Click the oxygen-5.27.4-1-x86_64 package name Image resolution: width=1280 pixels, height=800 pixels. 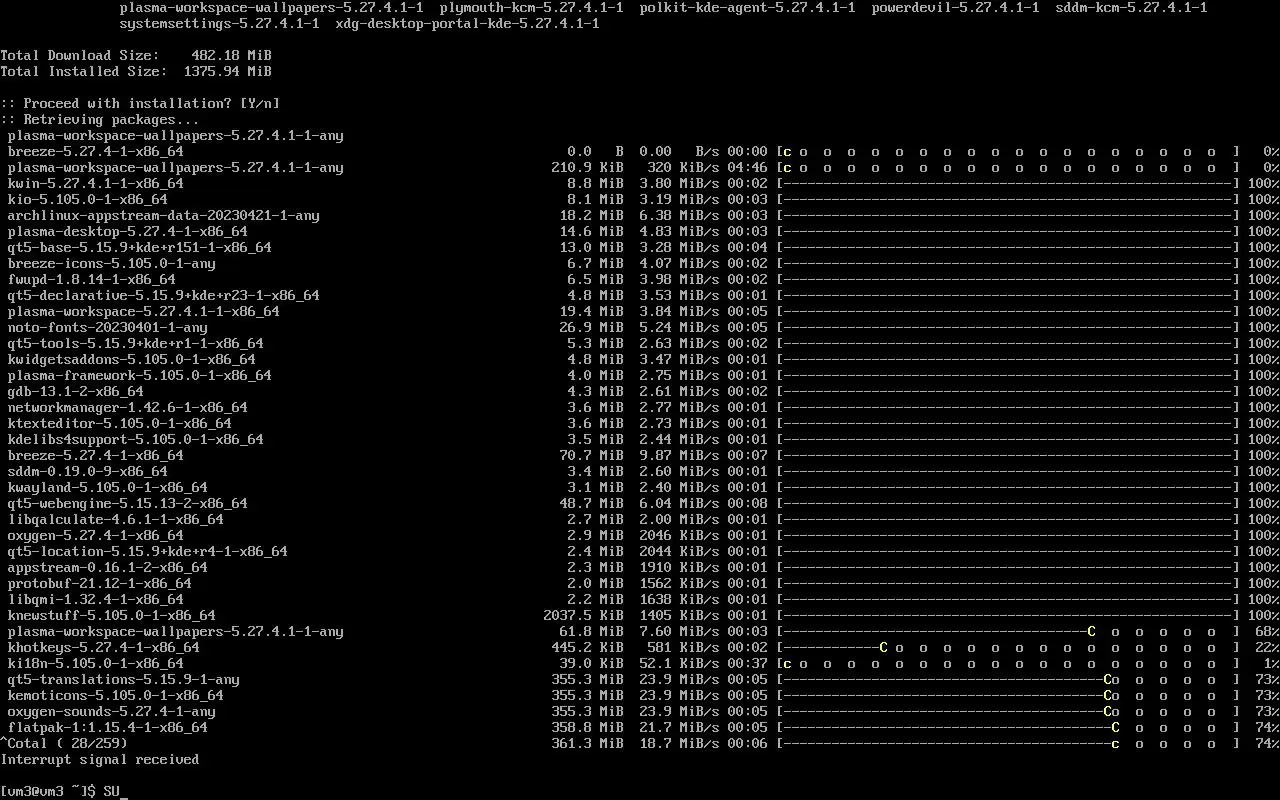click(96, 536)
